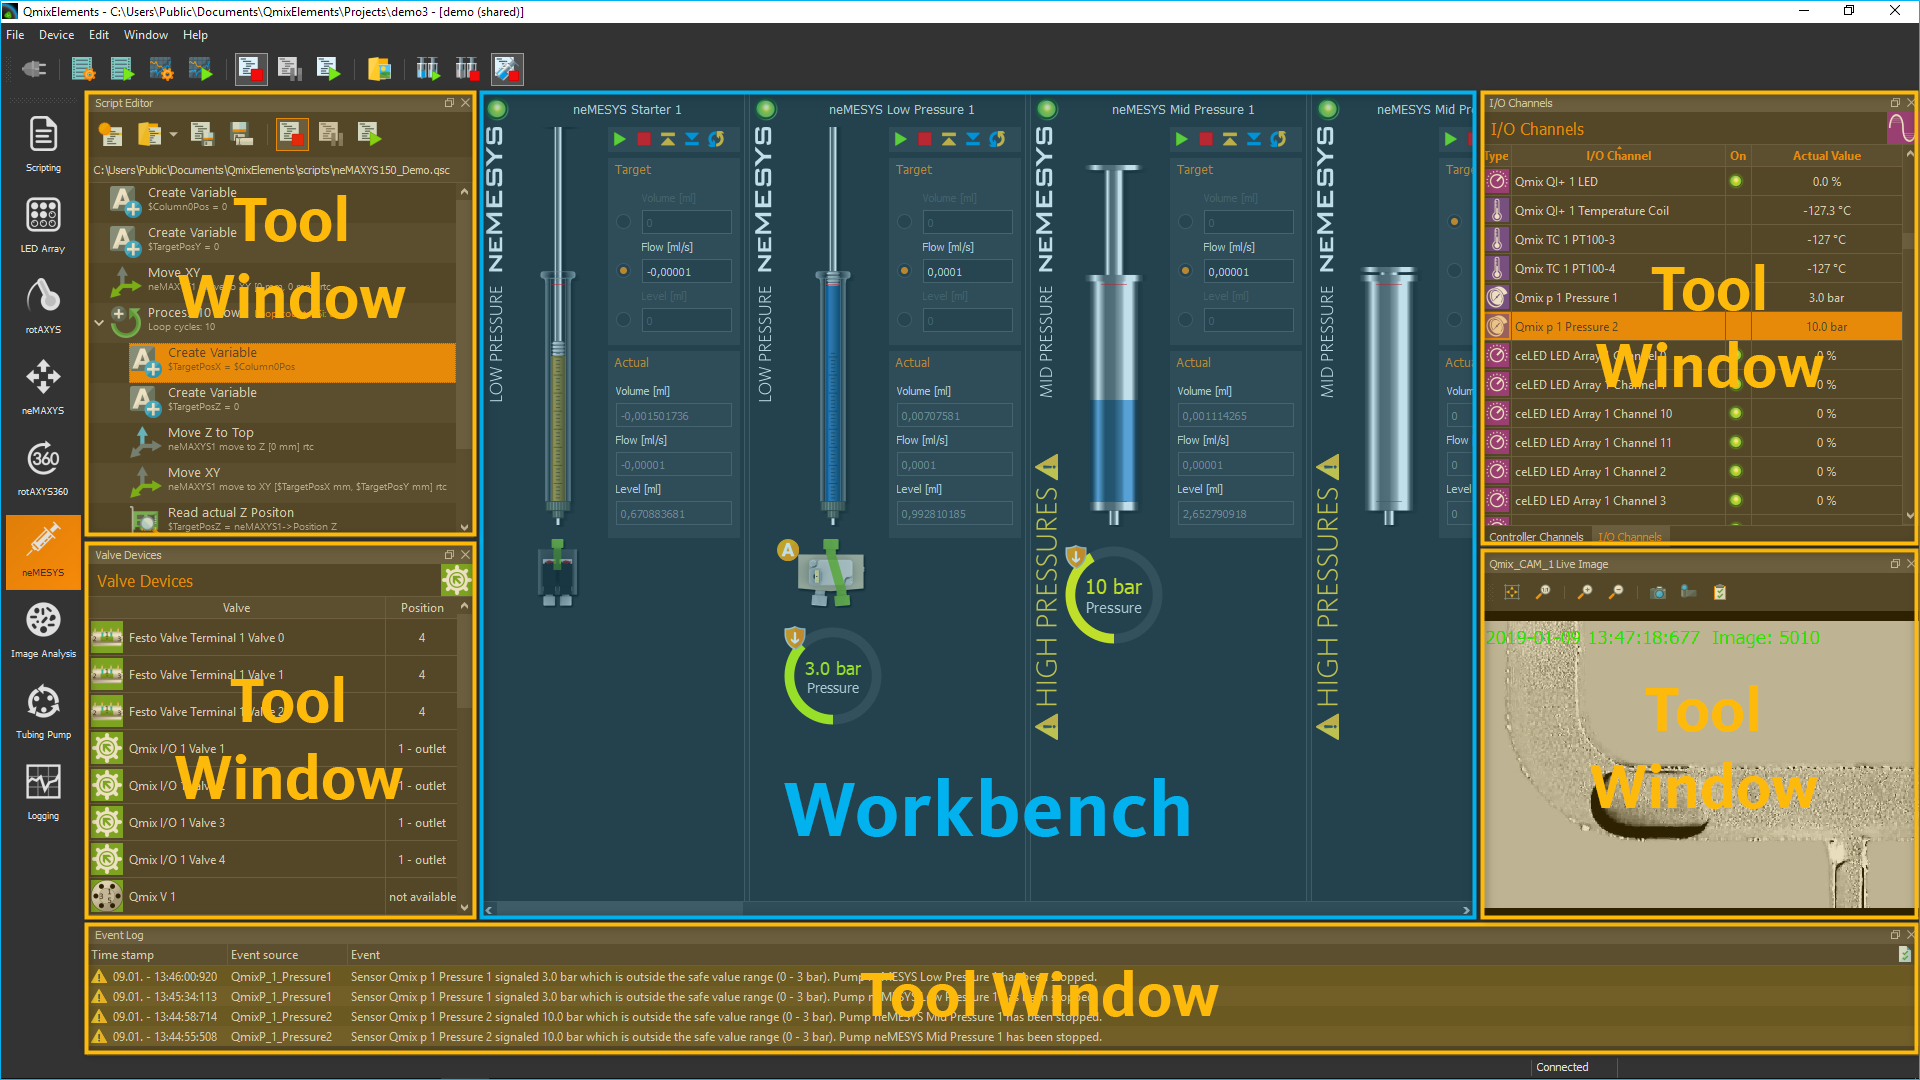
Task: Select the Flow radio button on neMESYS Starter 1
Action: tap(624, 271)
